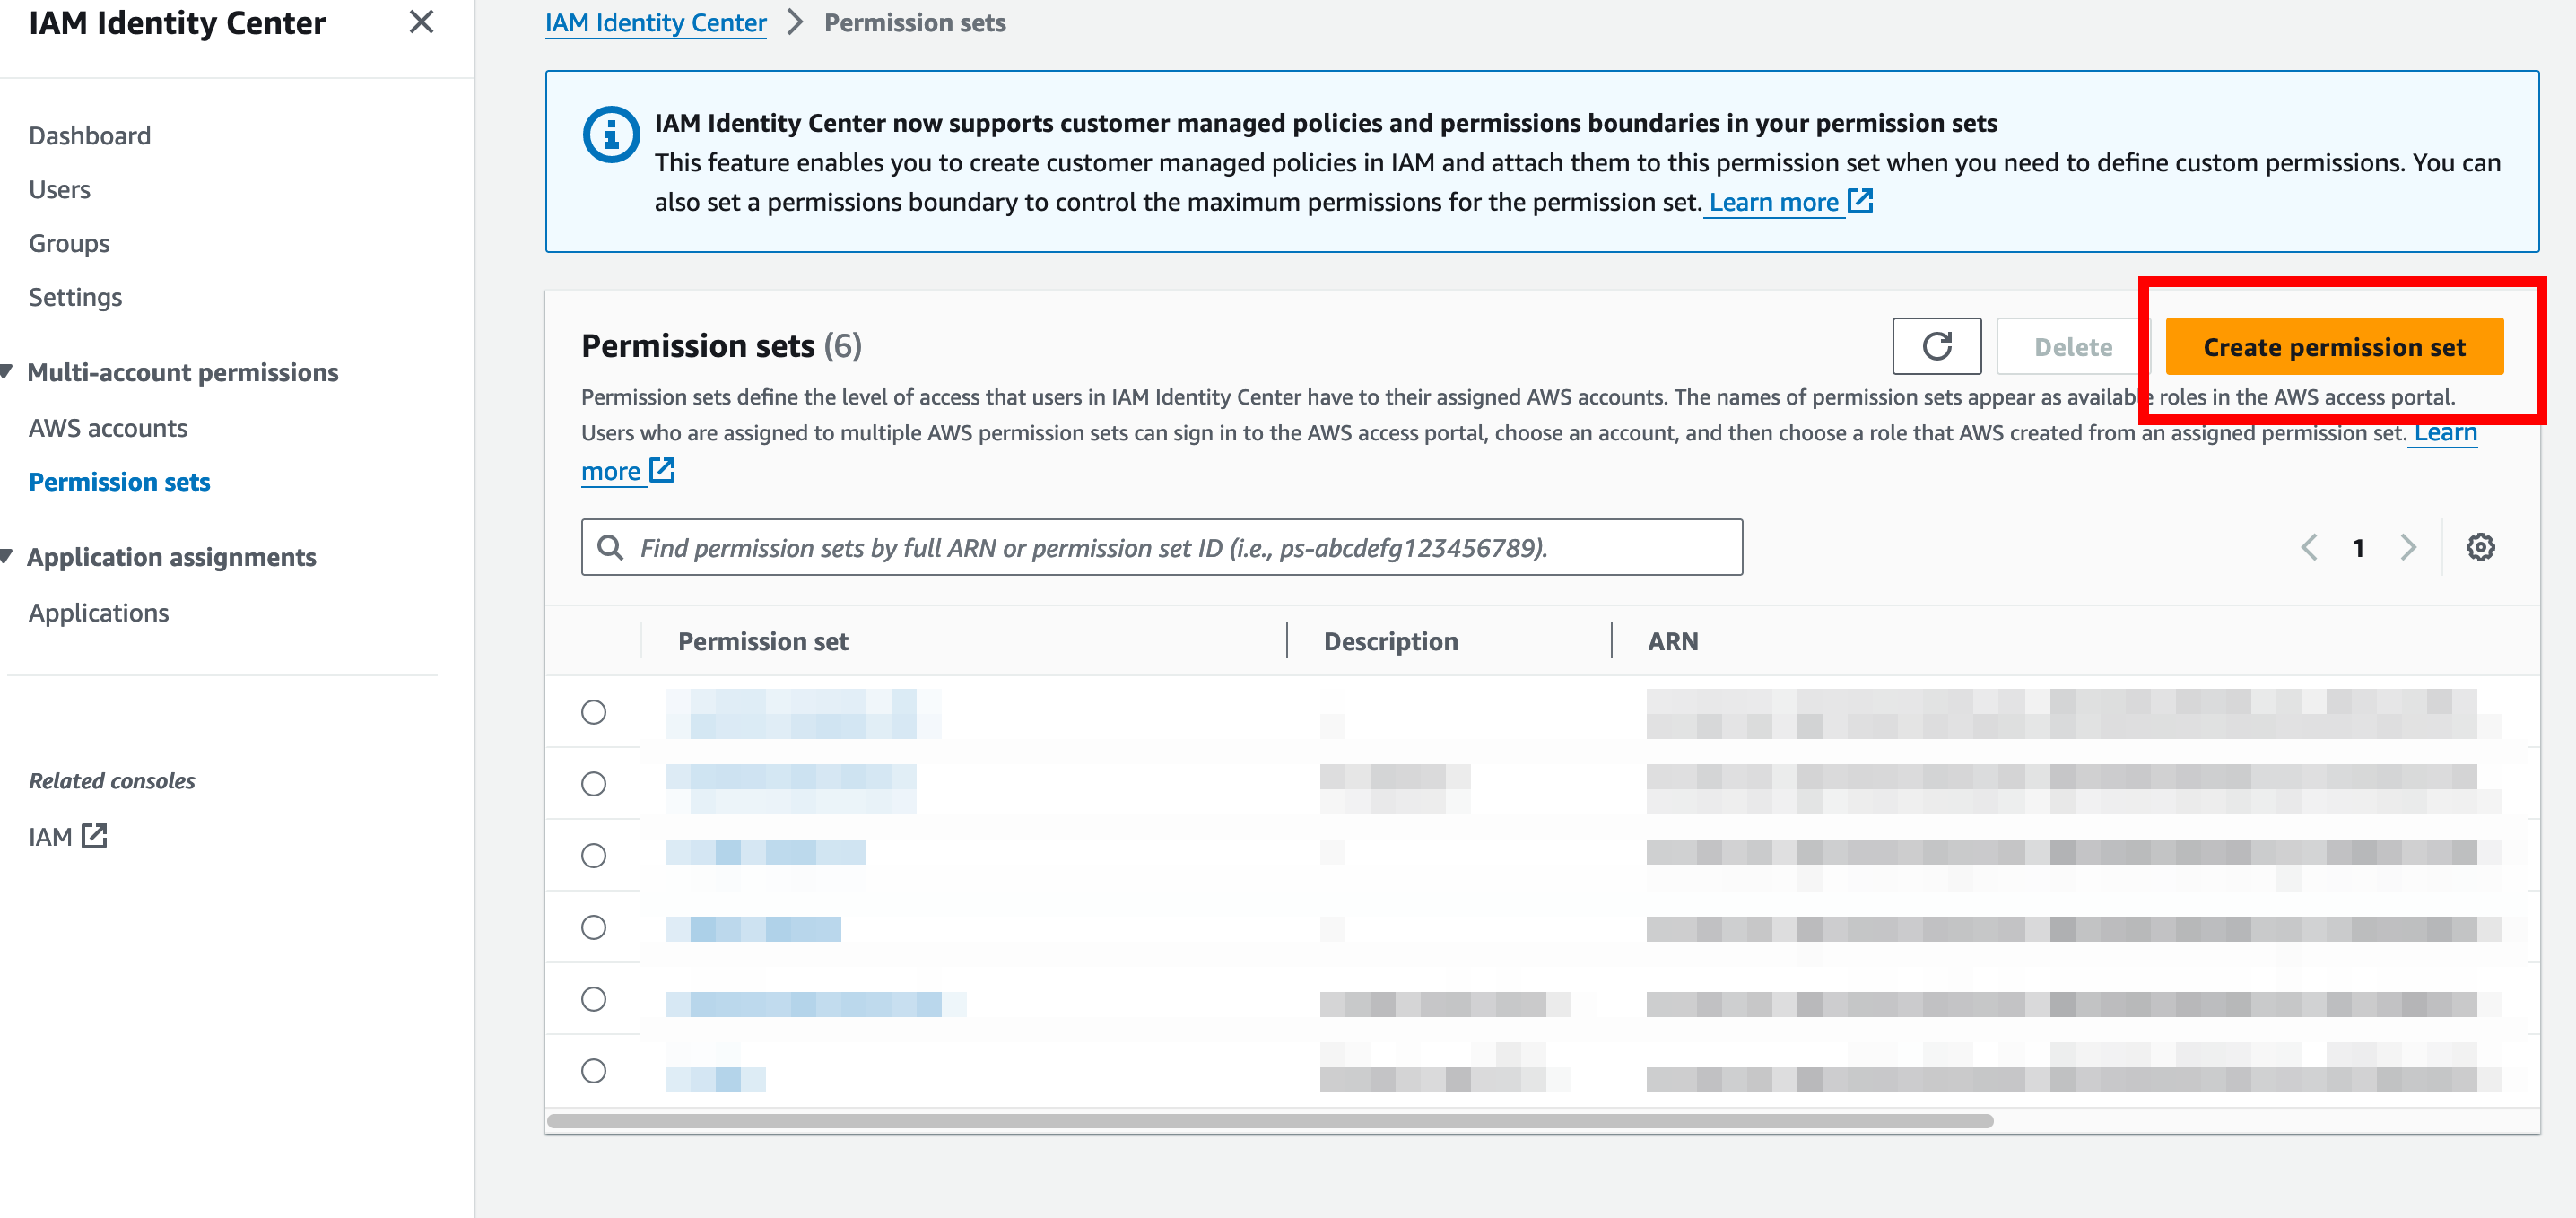Screen dimensions: 2576x1218
Task: Click external link icon beside banner Learn more
Action: pyautogui.click(x=1860, y=202)
